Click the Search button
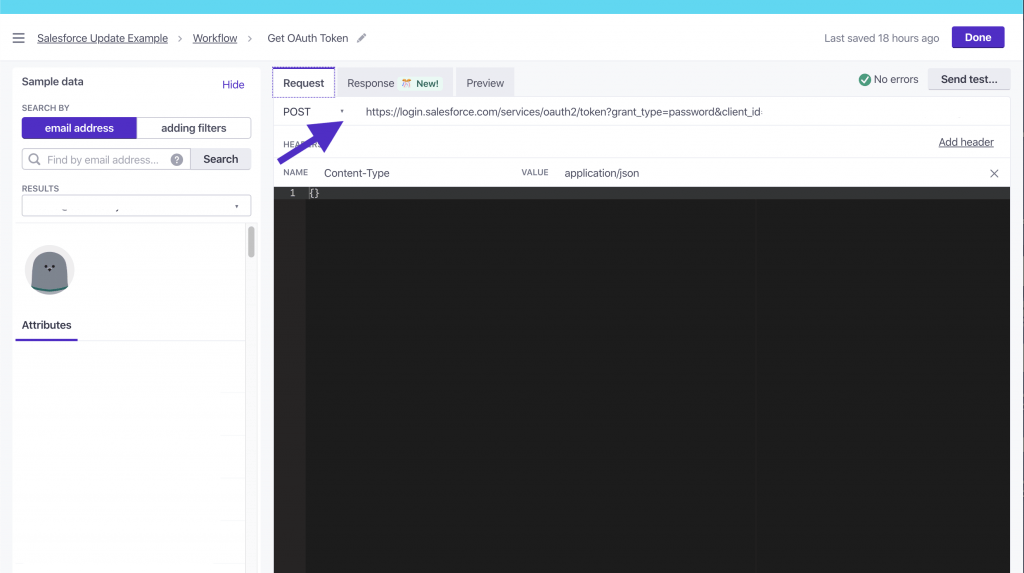Image resolution: width=1024 pixels, height=573 pixels. click(x=221, y=159)
